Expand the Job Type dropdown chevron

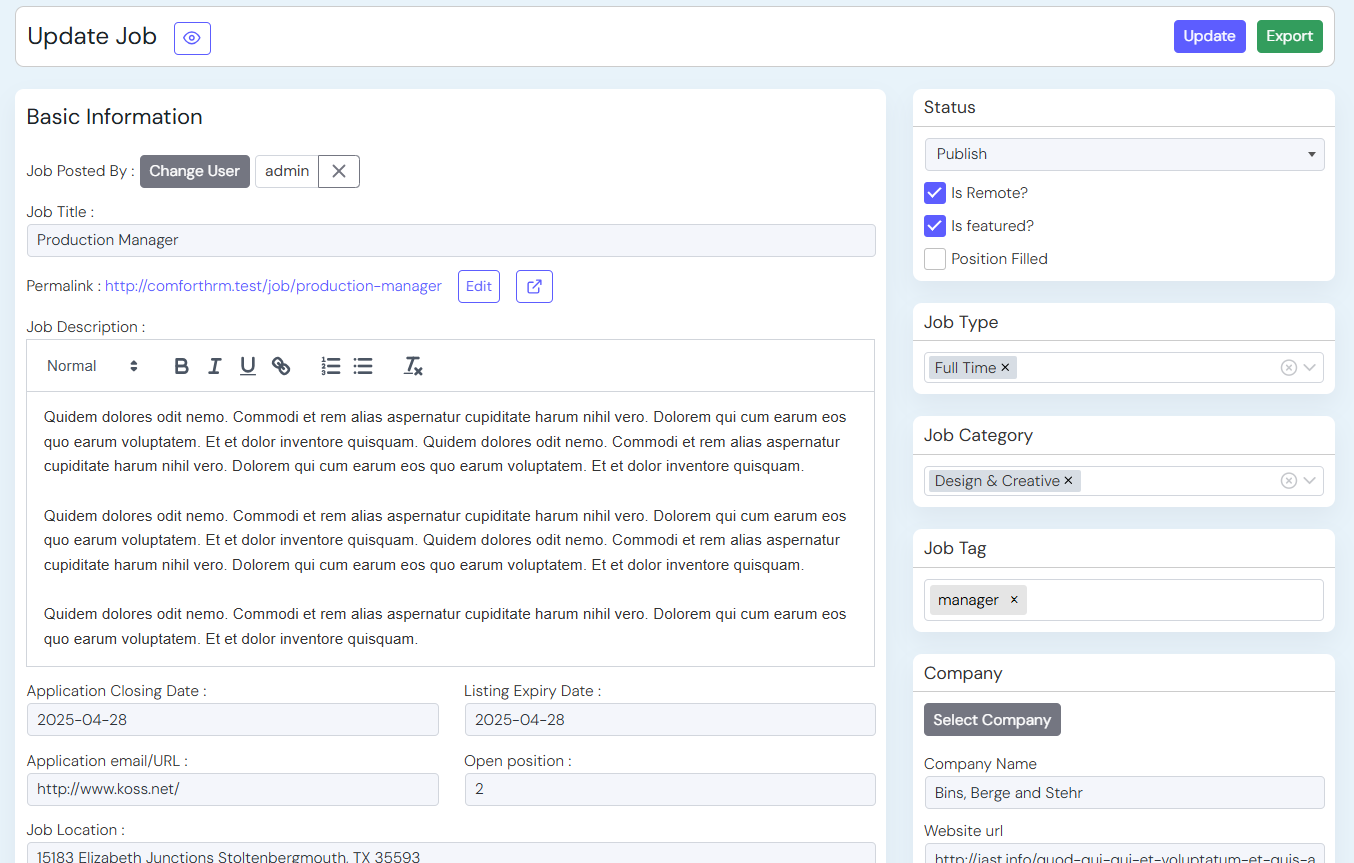pyautogui.click(x=1310, y=368)
